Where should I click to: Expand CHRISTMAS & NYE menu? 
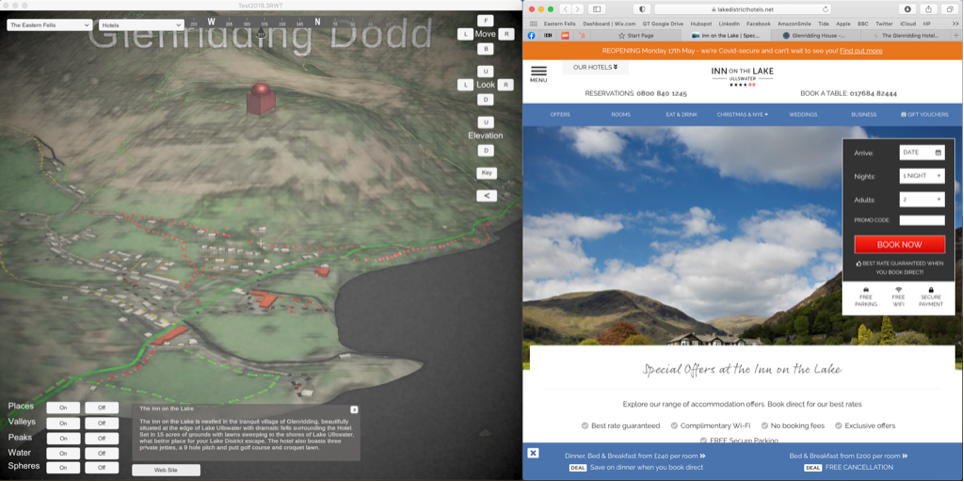pyautogui.click(x=742, y=114)
